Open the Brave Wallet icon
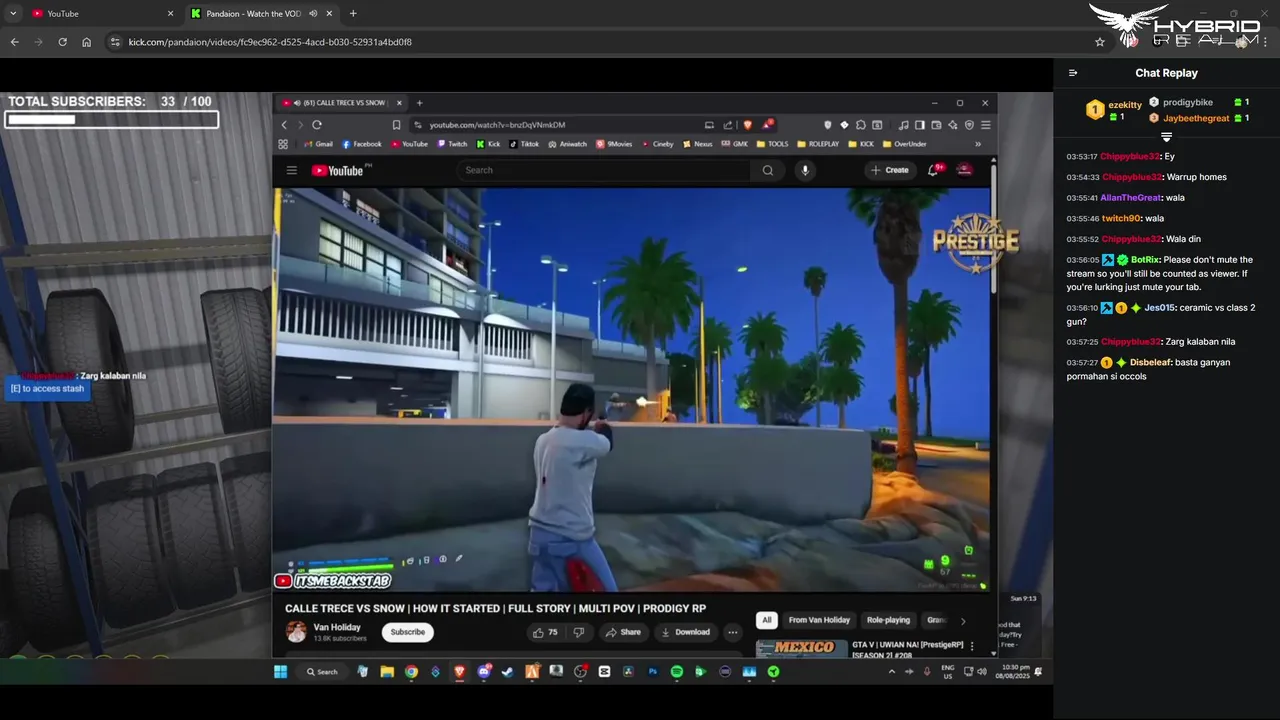The width and height of the screenshot is (1280, 720). [x=936, y=125]
